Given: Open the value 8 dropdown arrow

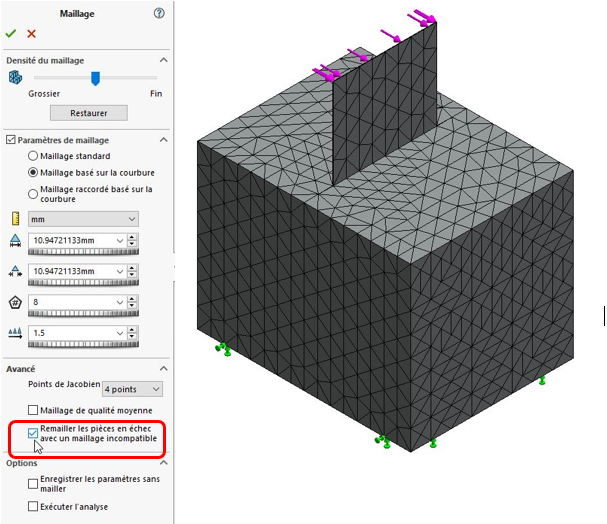Looking at the screenshot, I should pos(120,302).
